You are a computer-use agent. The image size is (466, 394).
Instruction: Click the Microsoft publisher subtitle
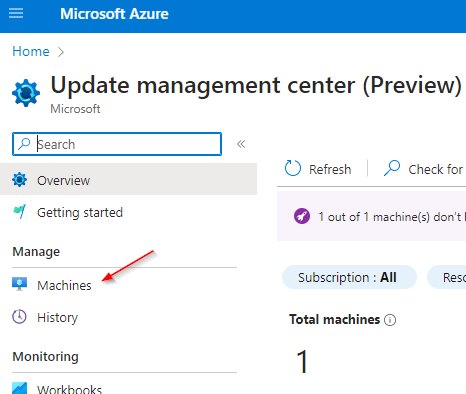pos(75,109)
